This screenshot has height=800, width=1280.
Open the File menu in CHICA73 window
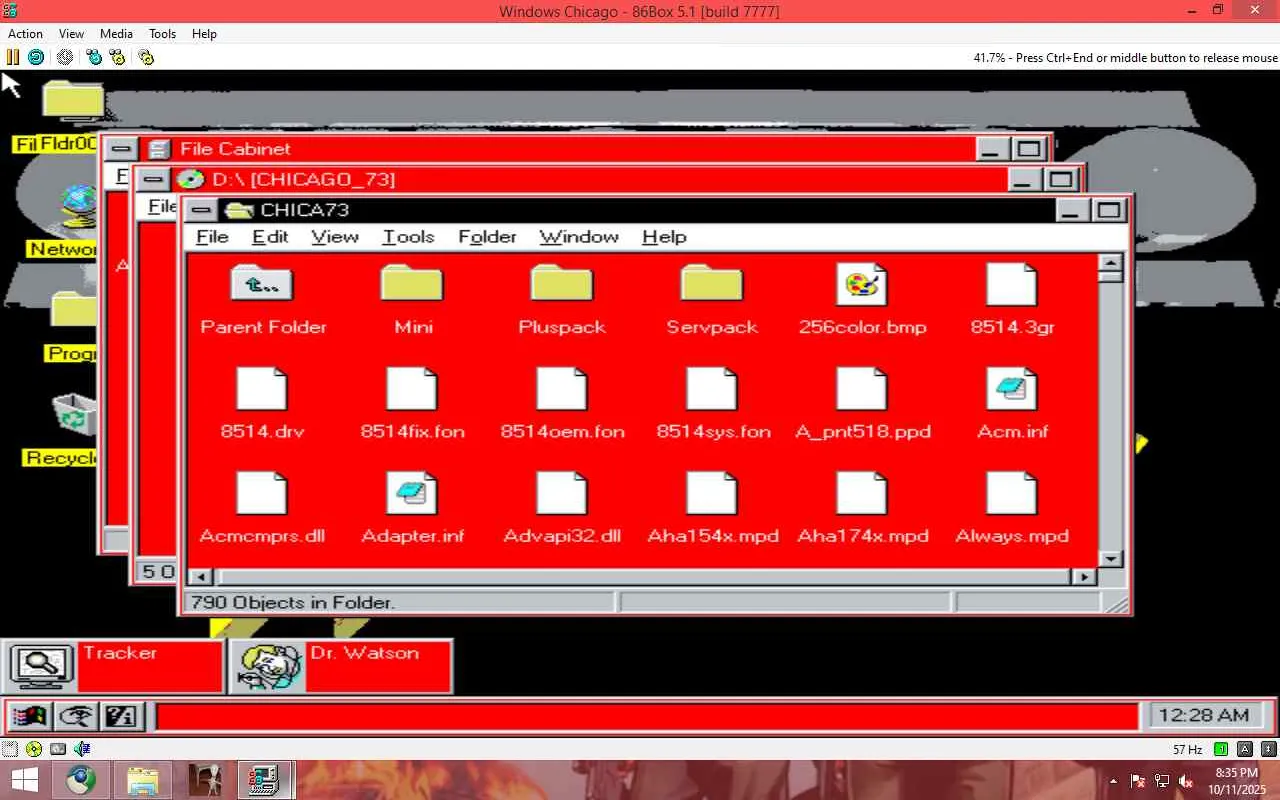tap(212, 237)
